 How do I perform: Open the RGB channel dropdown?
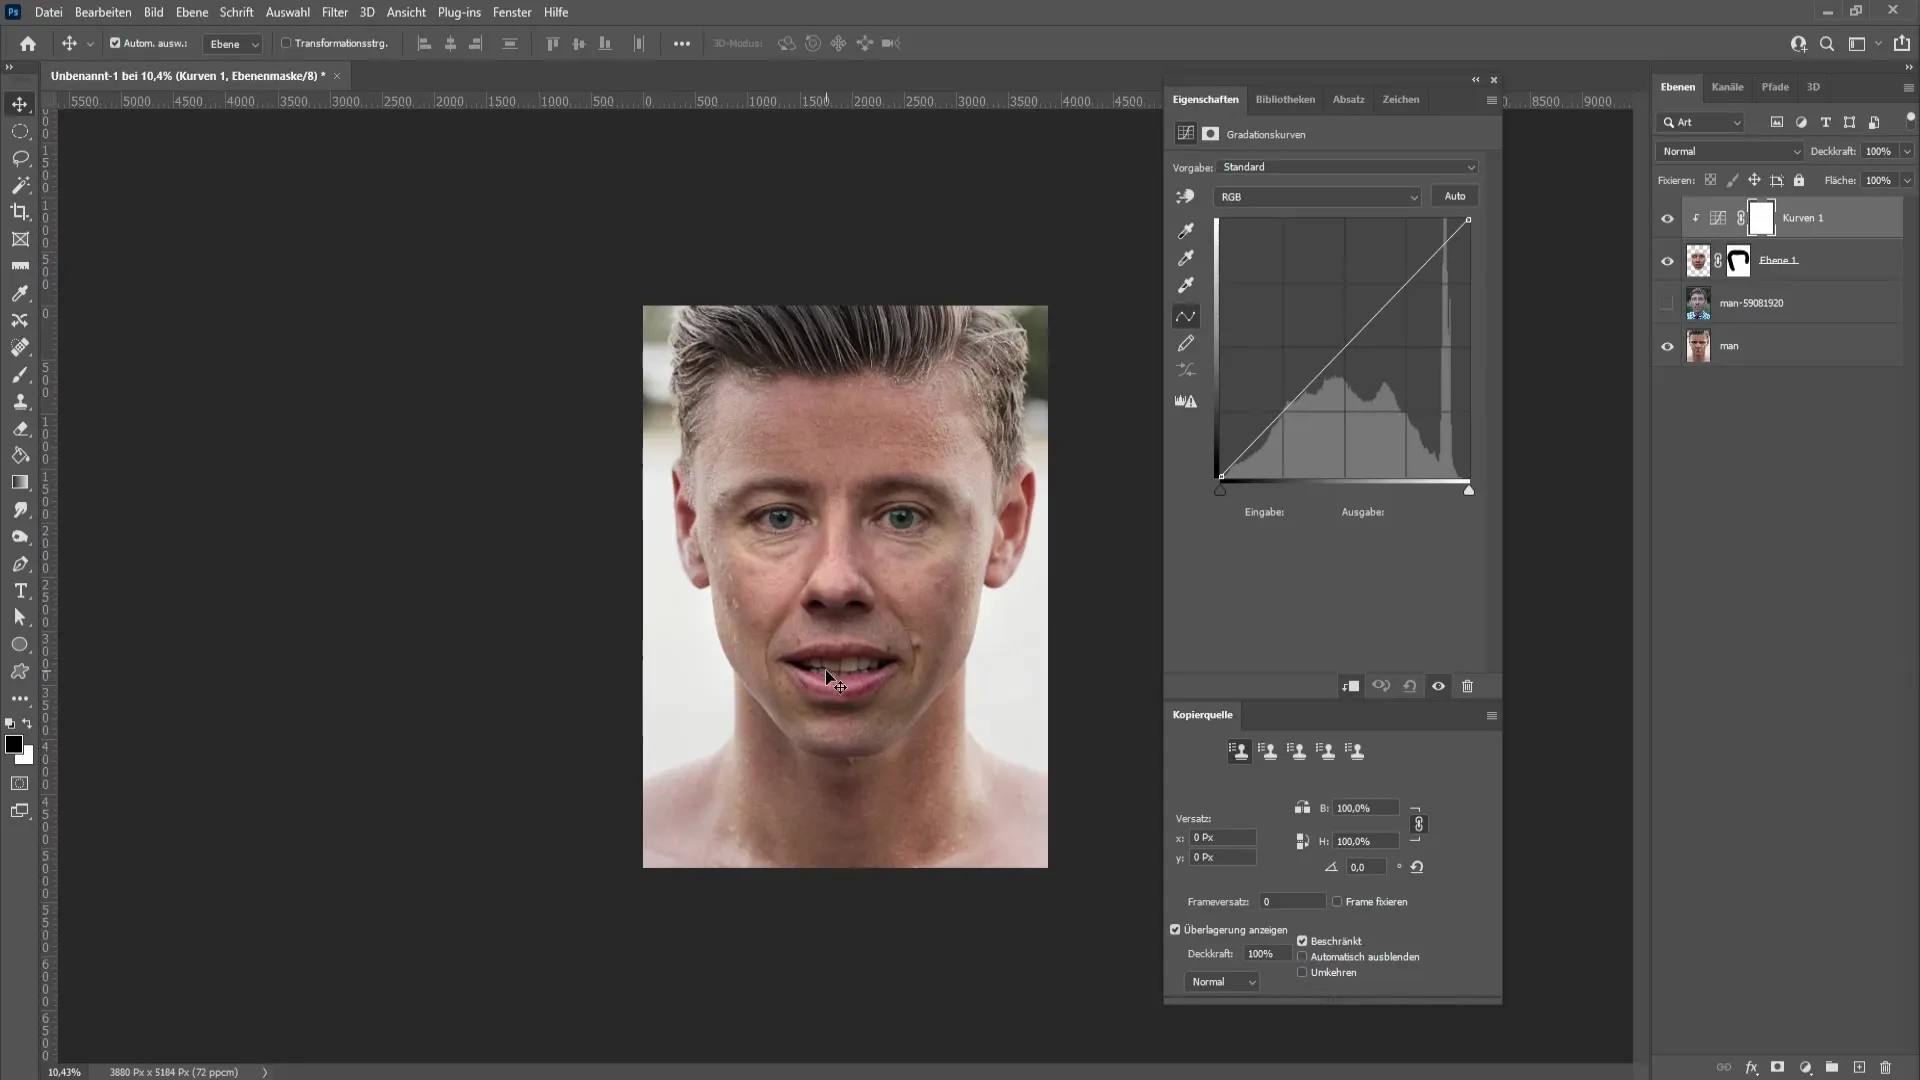tap(1321, 196)
